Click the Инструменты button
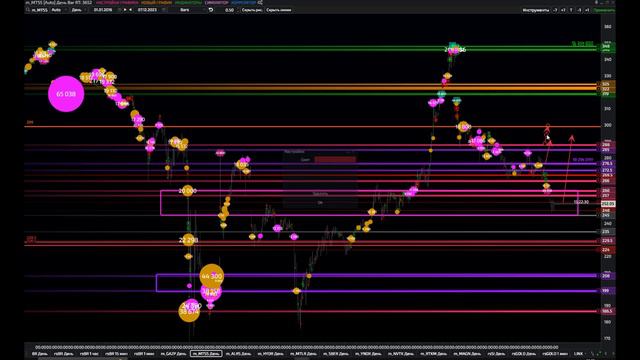Image resolution: width=640 pixels, height=360 pixels. click(x=536, y=10)
